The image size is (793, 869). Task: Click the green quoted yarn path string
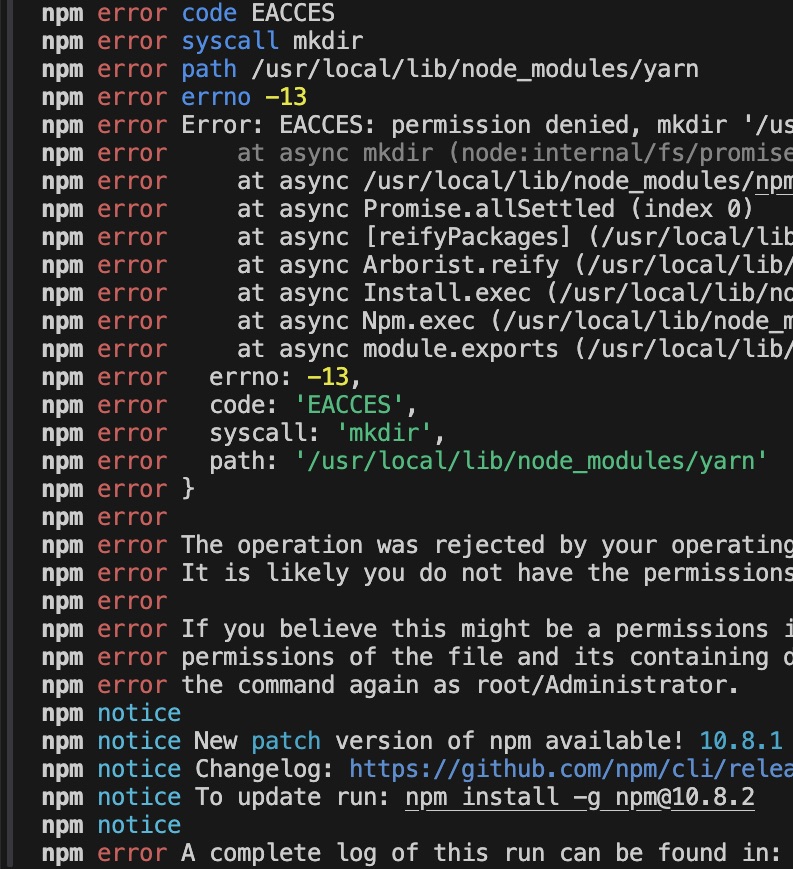pos(531,461)
